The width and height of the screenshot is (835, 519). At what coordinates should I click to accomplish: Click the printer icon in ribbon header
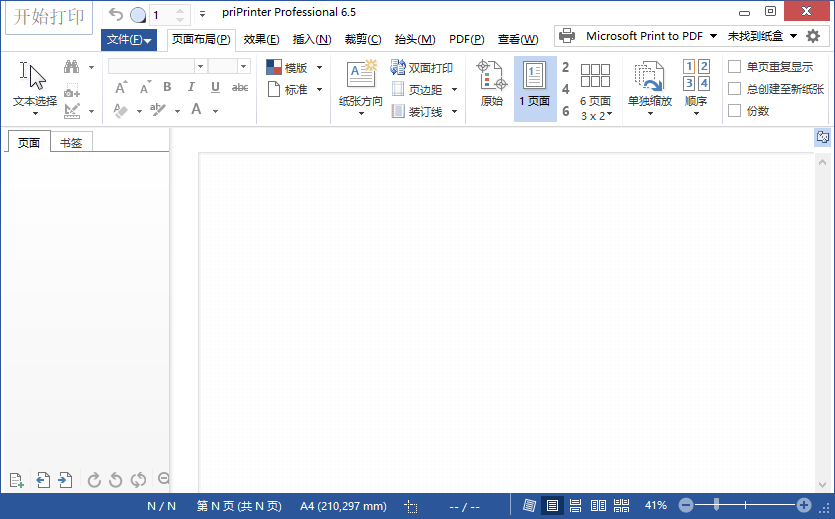[x=567, y=36]
